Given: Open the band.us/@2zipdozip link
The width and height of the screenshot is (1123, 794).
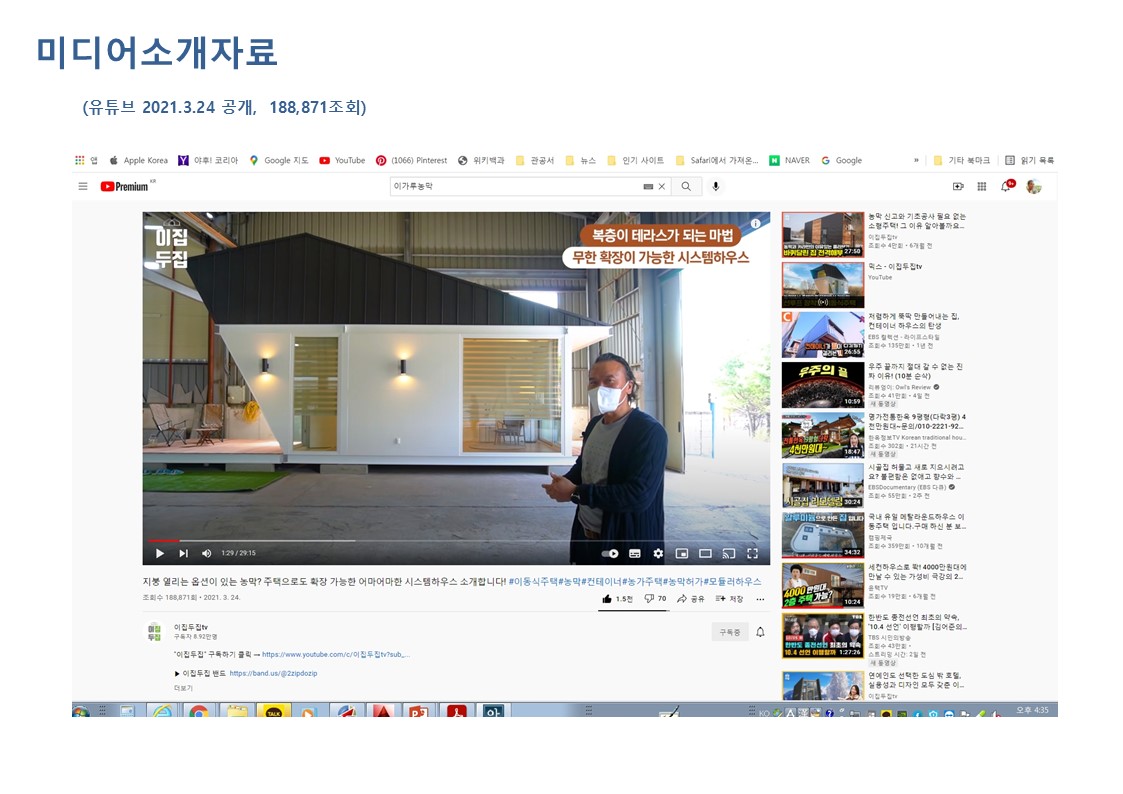Looking at the screenshot, I should pyautogui.click(x=273, y=673).
